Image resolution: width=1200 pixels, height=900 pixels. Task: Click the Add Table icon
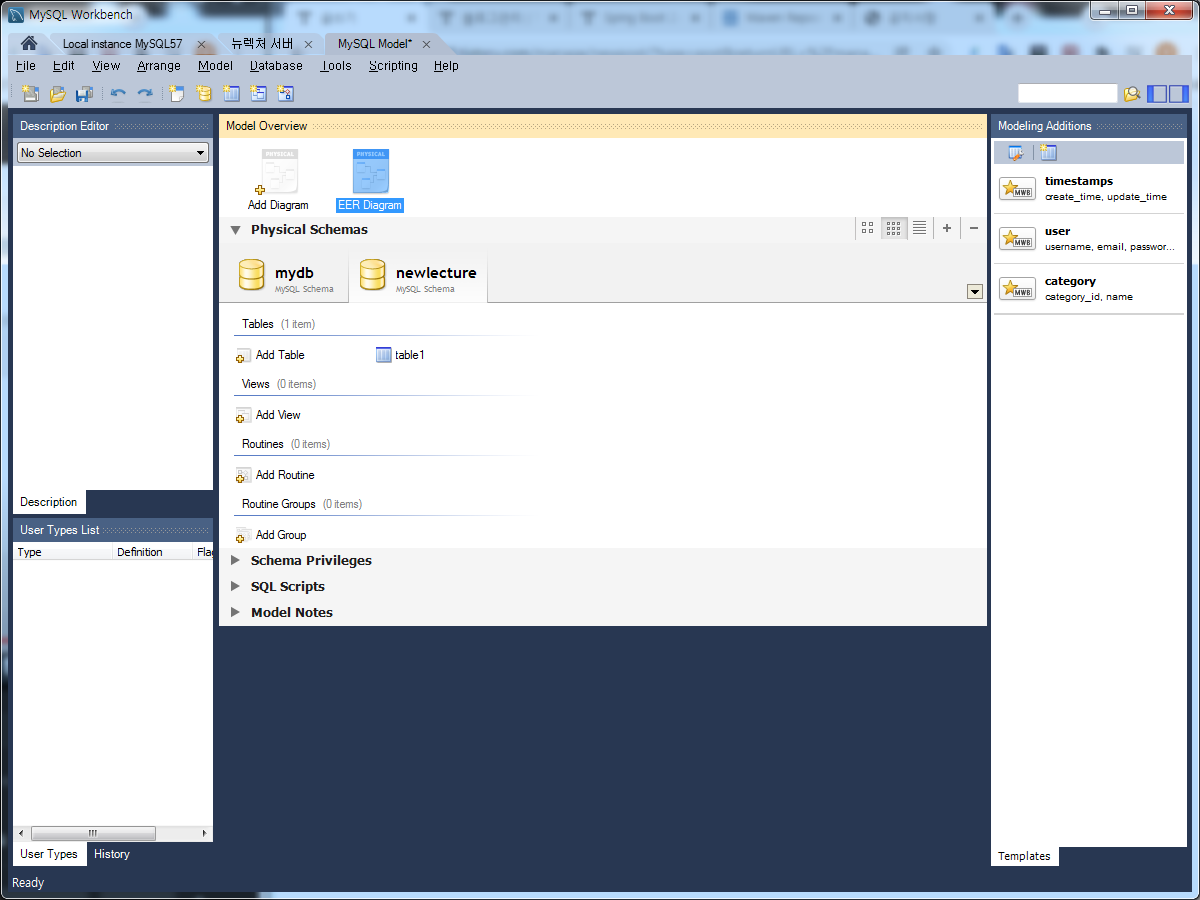click(x=243, y=355)
